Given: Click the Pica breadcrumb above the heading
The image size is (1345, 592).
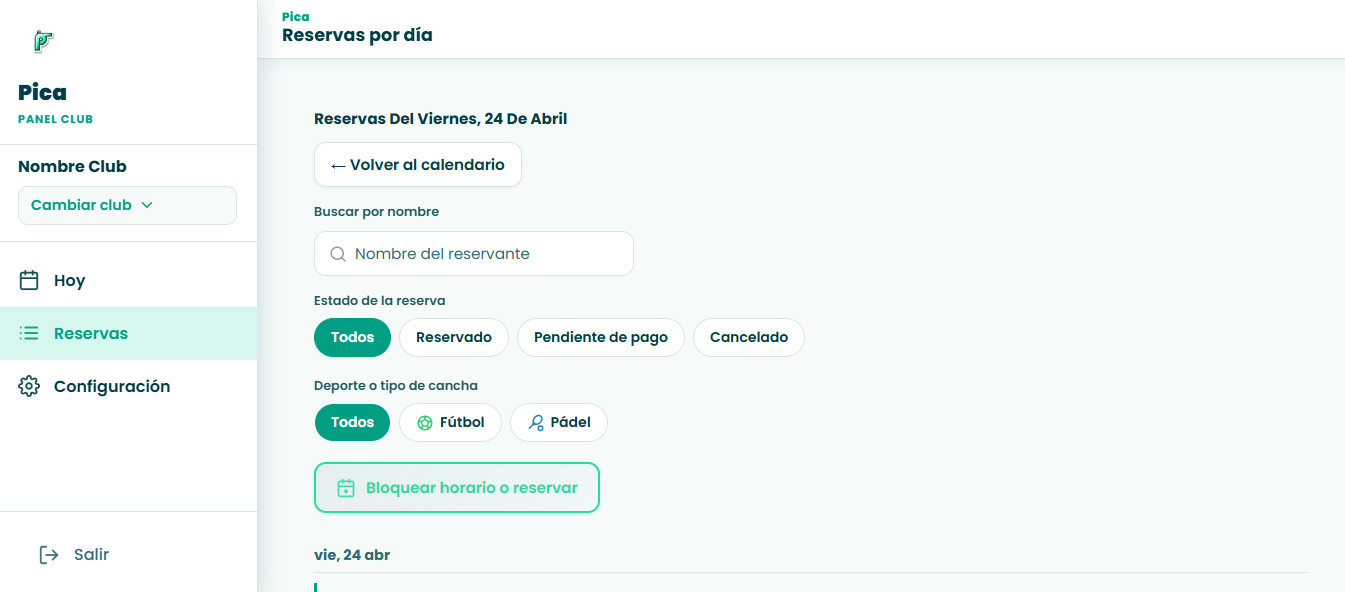Looking at the screenshot, I should pos(296,16).
